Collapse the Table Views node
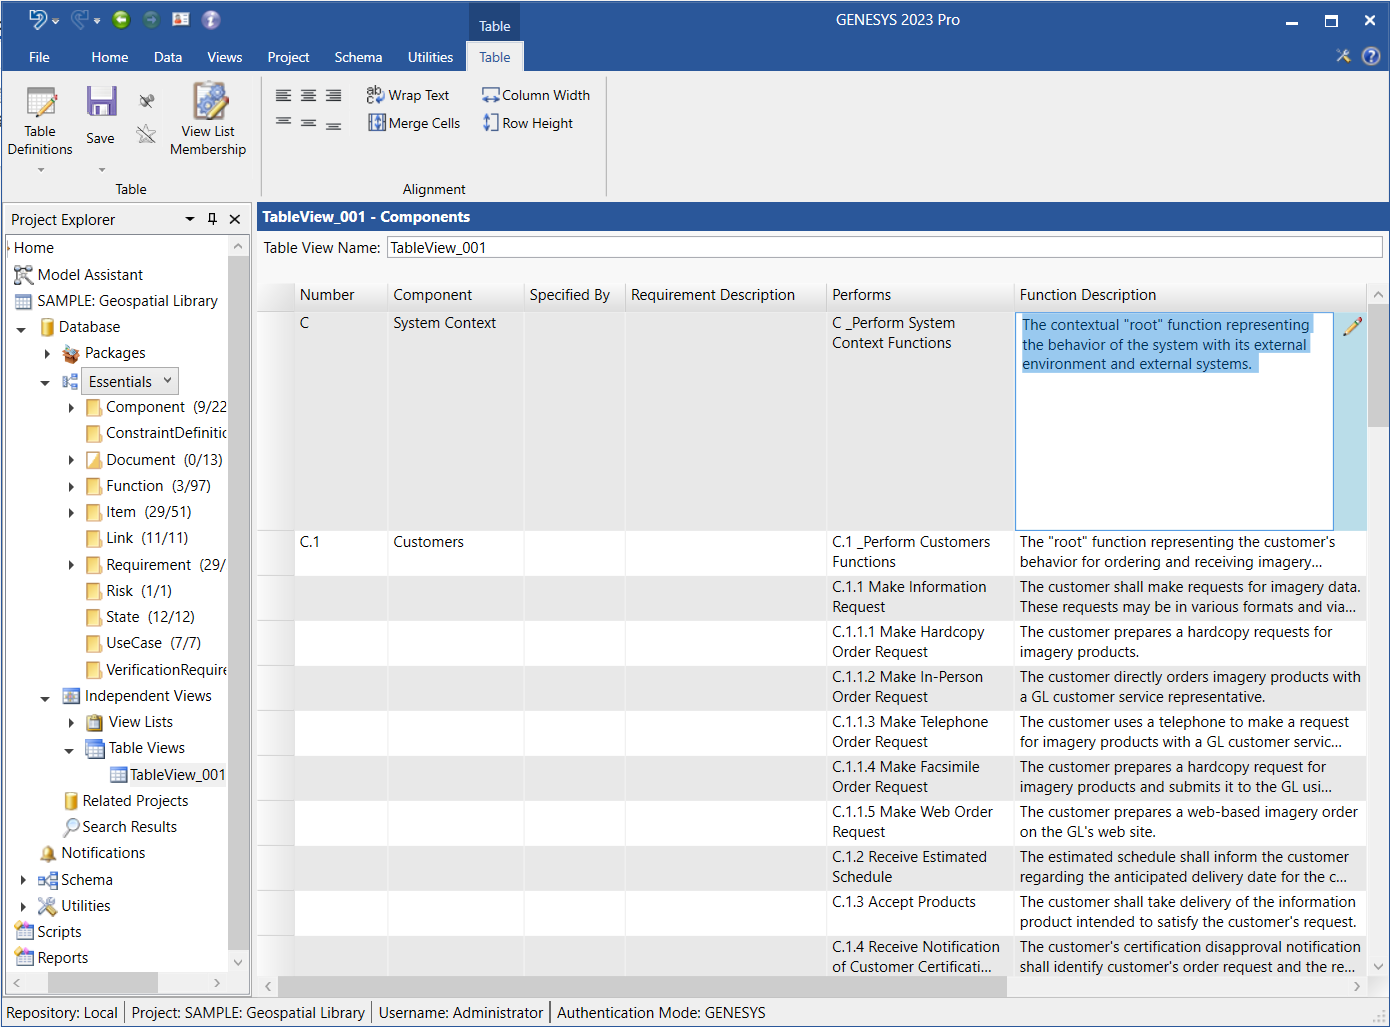Screen dimensions: 1390x1027 (69, 749)
